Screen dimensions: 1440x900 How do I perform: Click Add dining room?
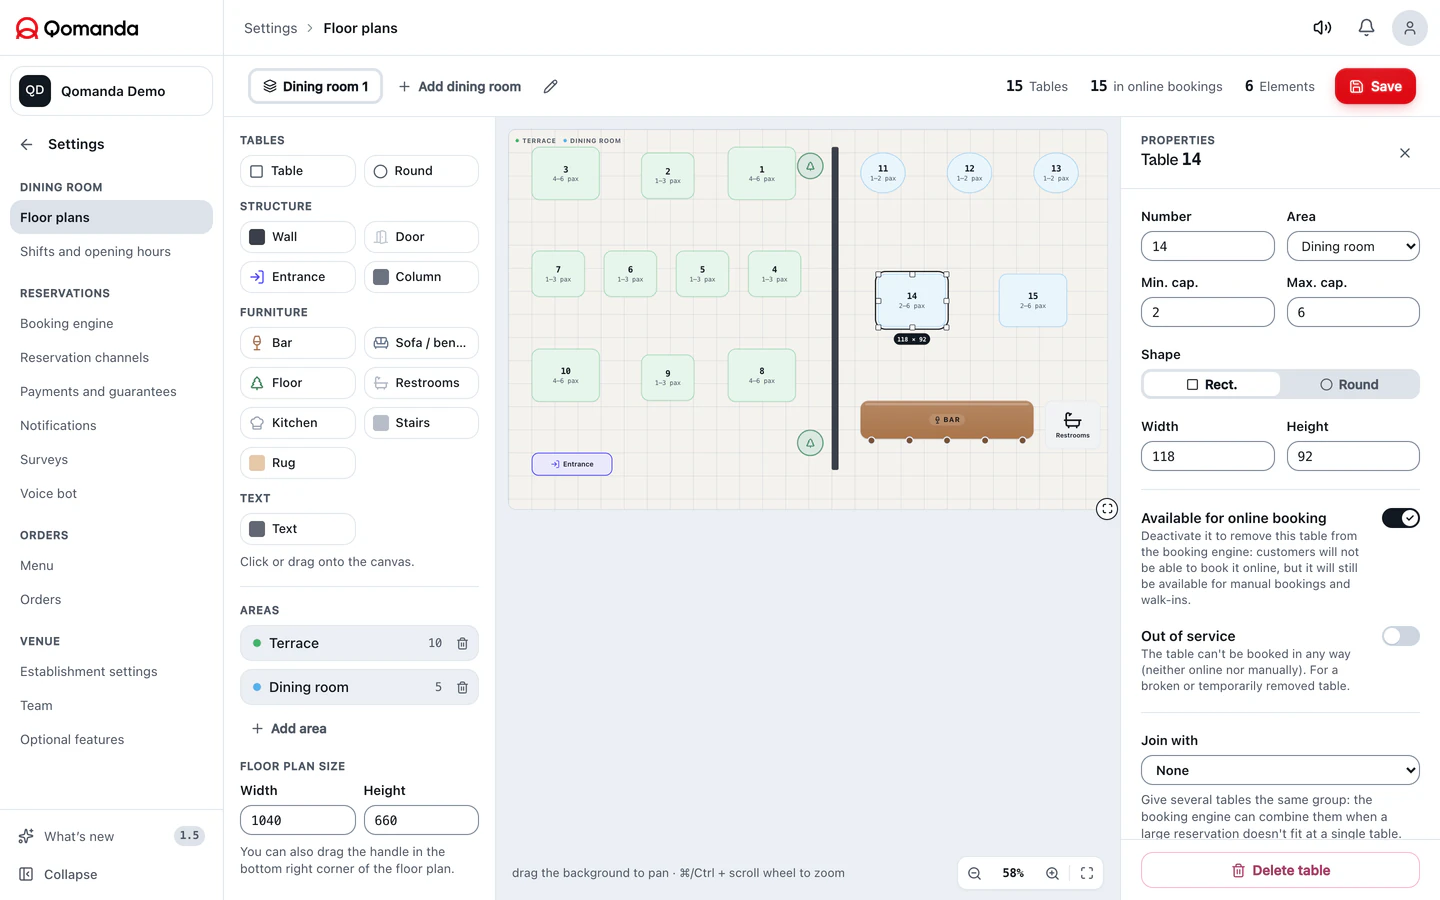pyautogui.click(x=460, y=87)
